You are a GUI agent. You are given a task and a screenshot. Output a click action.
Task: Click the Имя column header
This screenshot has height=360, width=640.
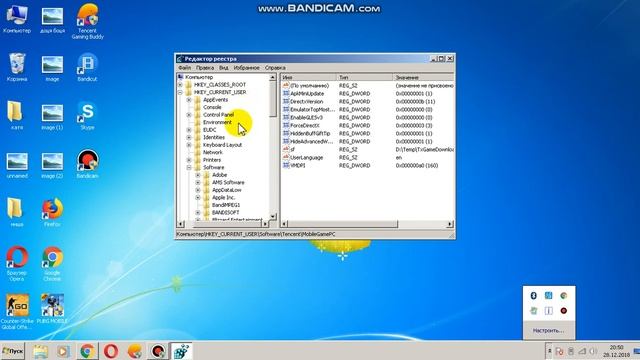tap(309, 77)
